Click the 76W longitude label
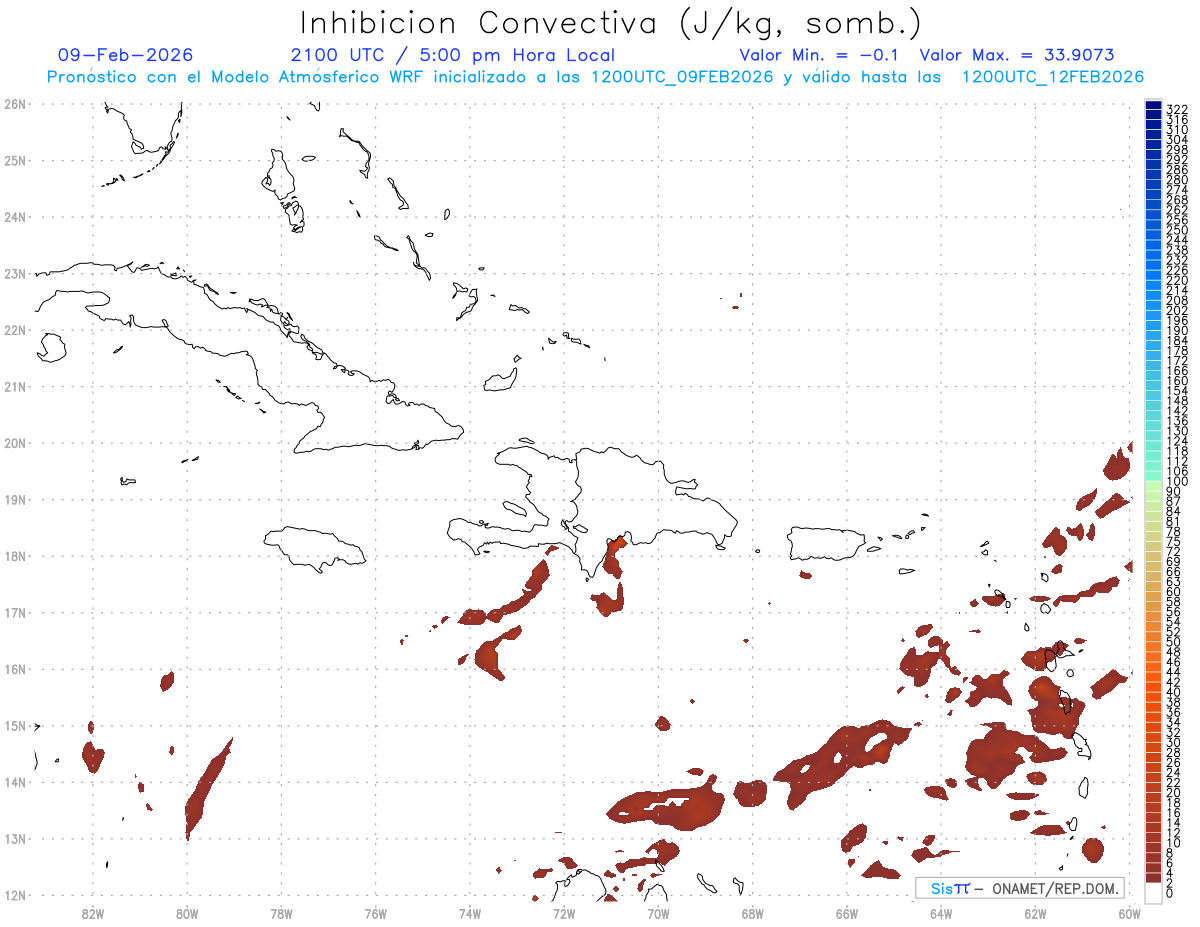This screenshot has width=1200, height=927. click(x=375, y=913)
